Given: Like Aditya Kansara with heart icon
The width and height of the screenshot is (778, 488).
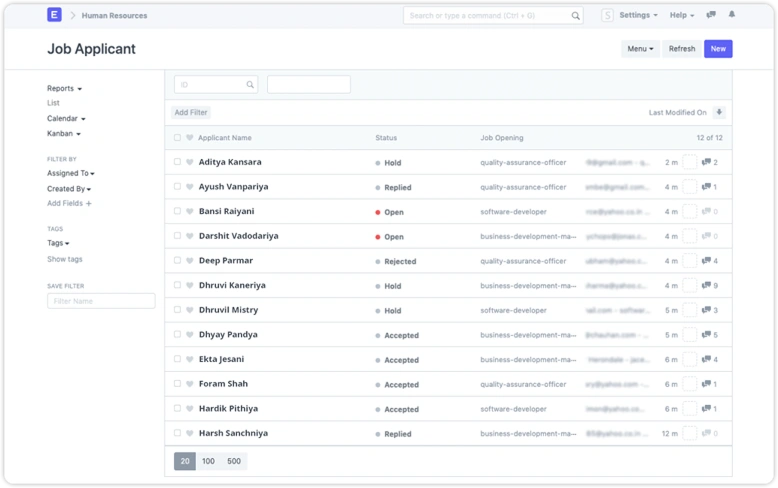Looking at the screenshot, I should [190, 162].
